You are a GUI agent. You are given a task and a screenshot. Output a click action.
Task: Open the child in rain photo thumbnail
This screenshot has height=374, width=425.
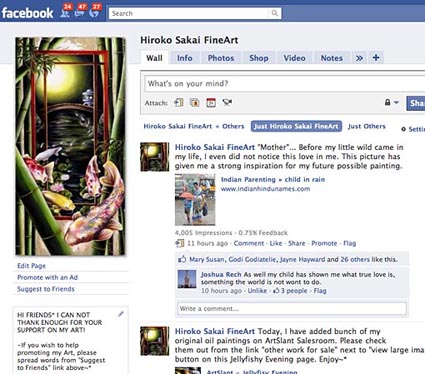coord(195,200)
